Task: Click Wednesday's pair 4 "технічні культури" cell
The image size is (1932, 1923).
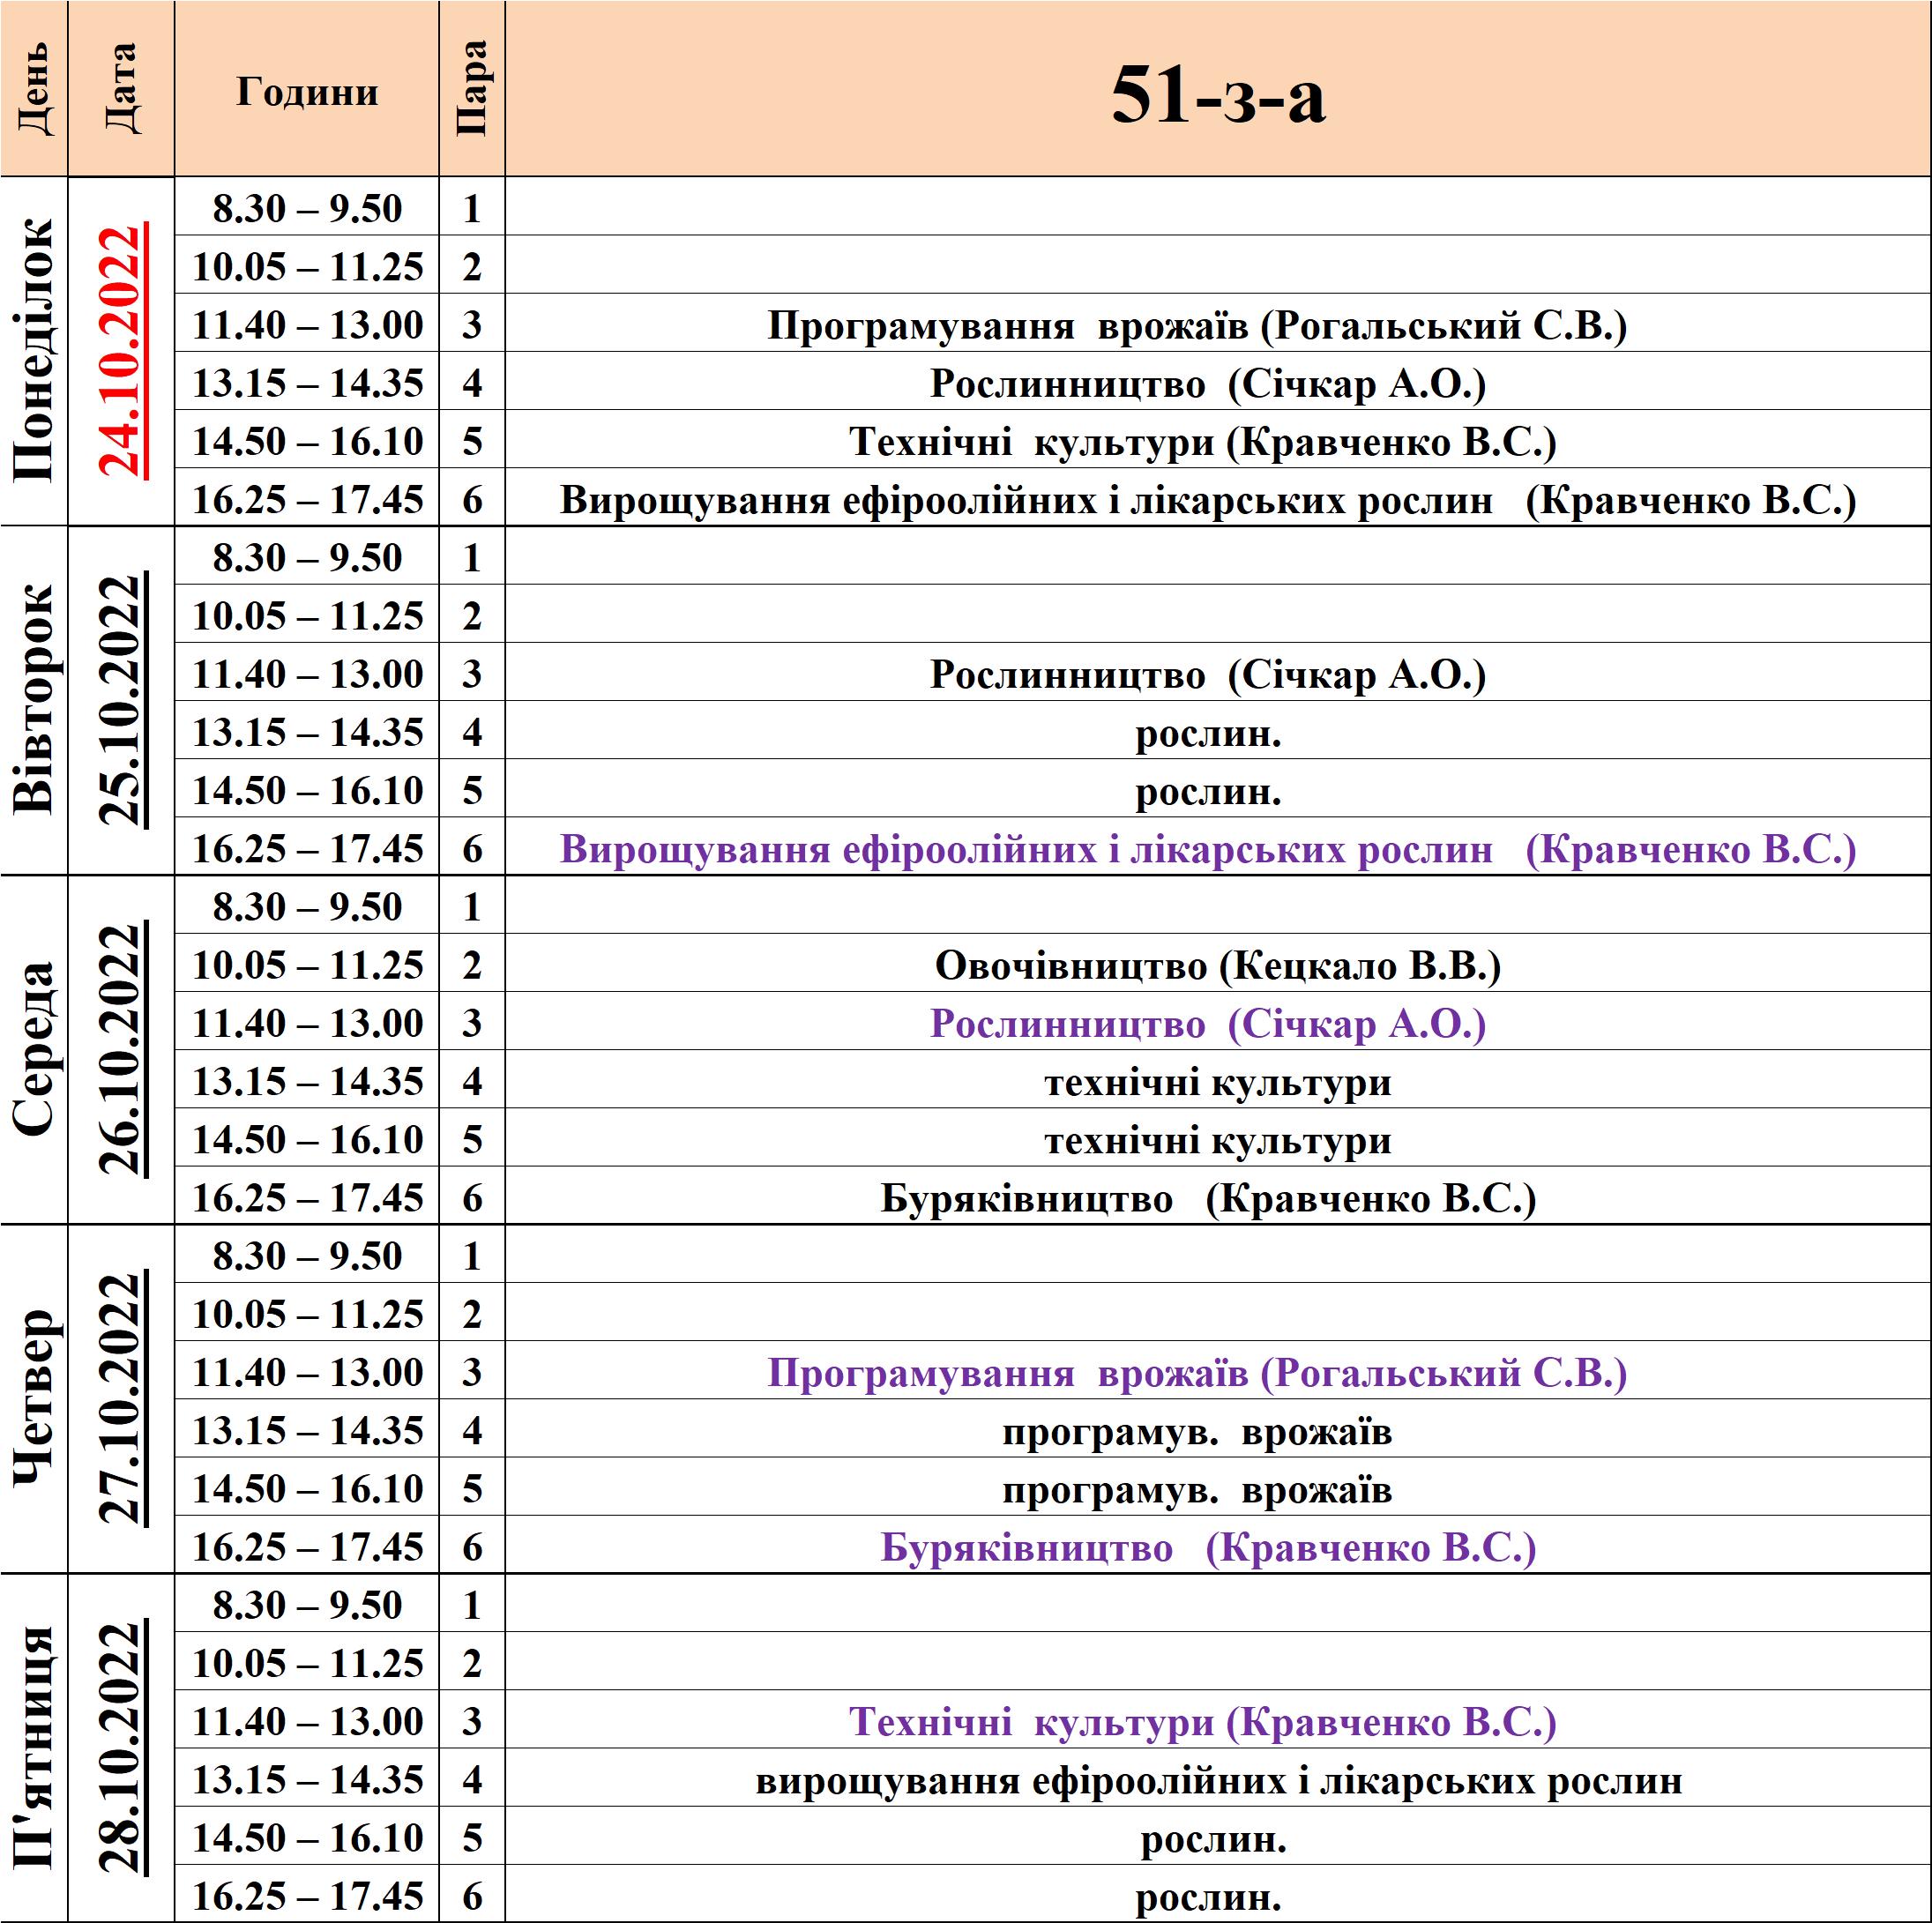Action: (1218, 1079)
